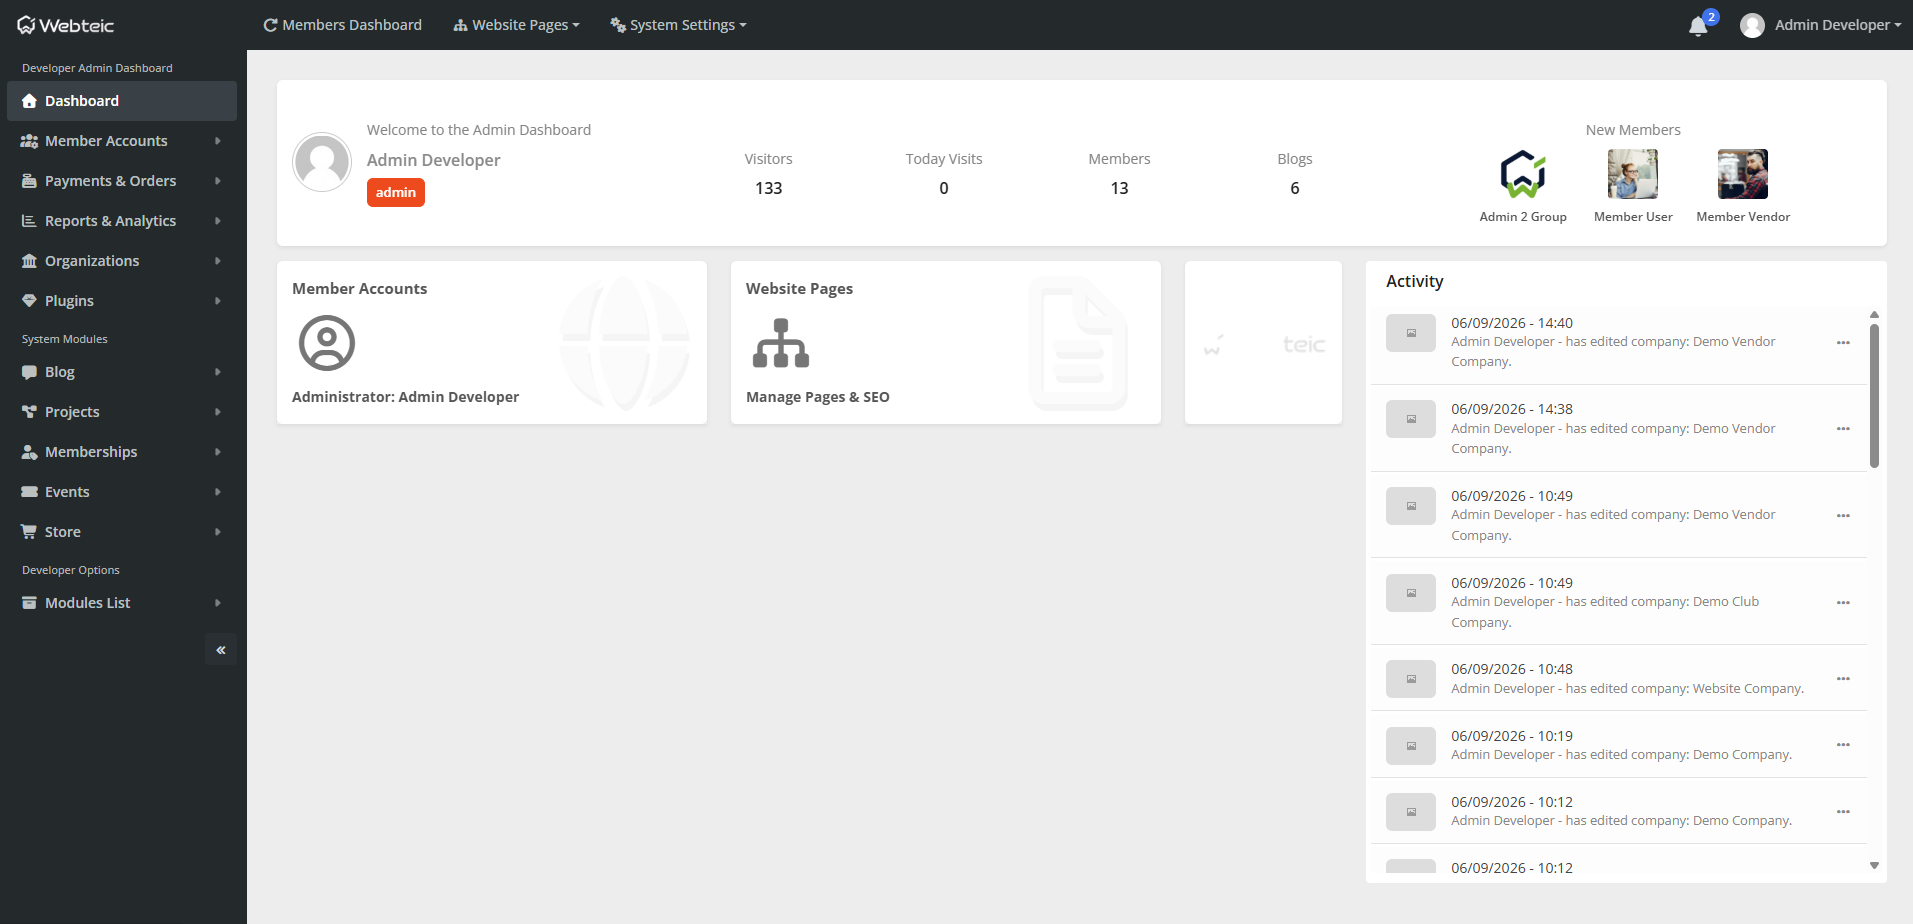The height and width of the screenshot is (924, 1913).
Task: Click the Payments & Orders icon in sidebar
Action: point(29,181)
